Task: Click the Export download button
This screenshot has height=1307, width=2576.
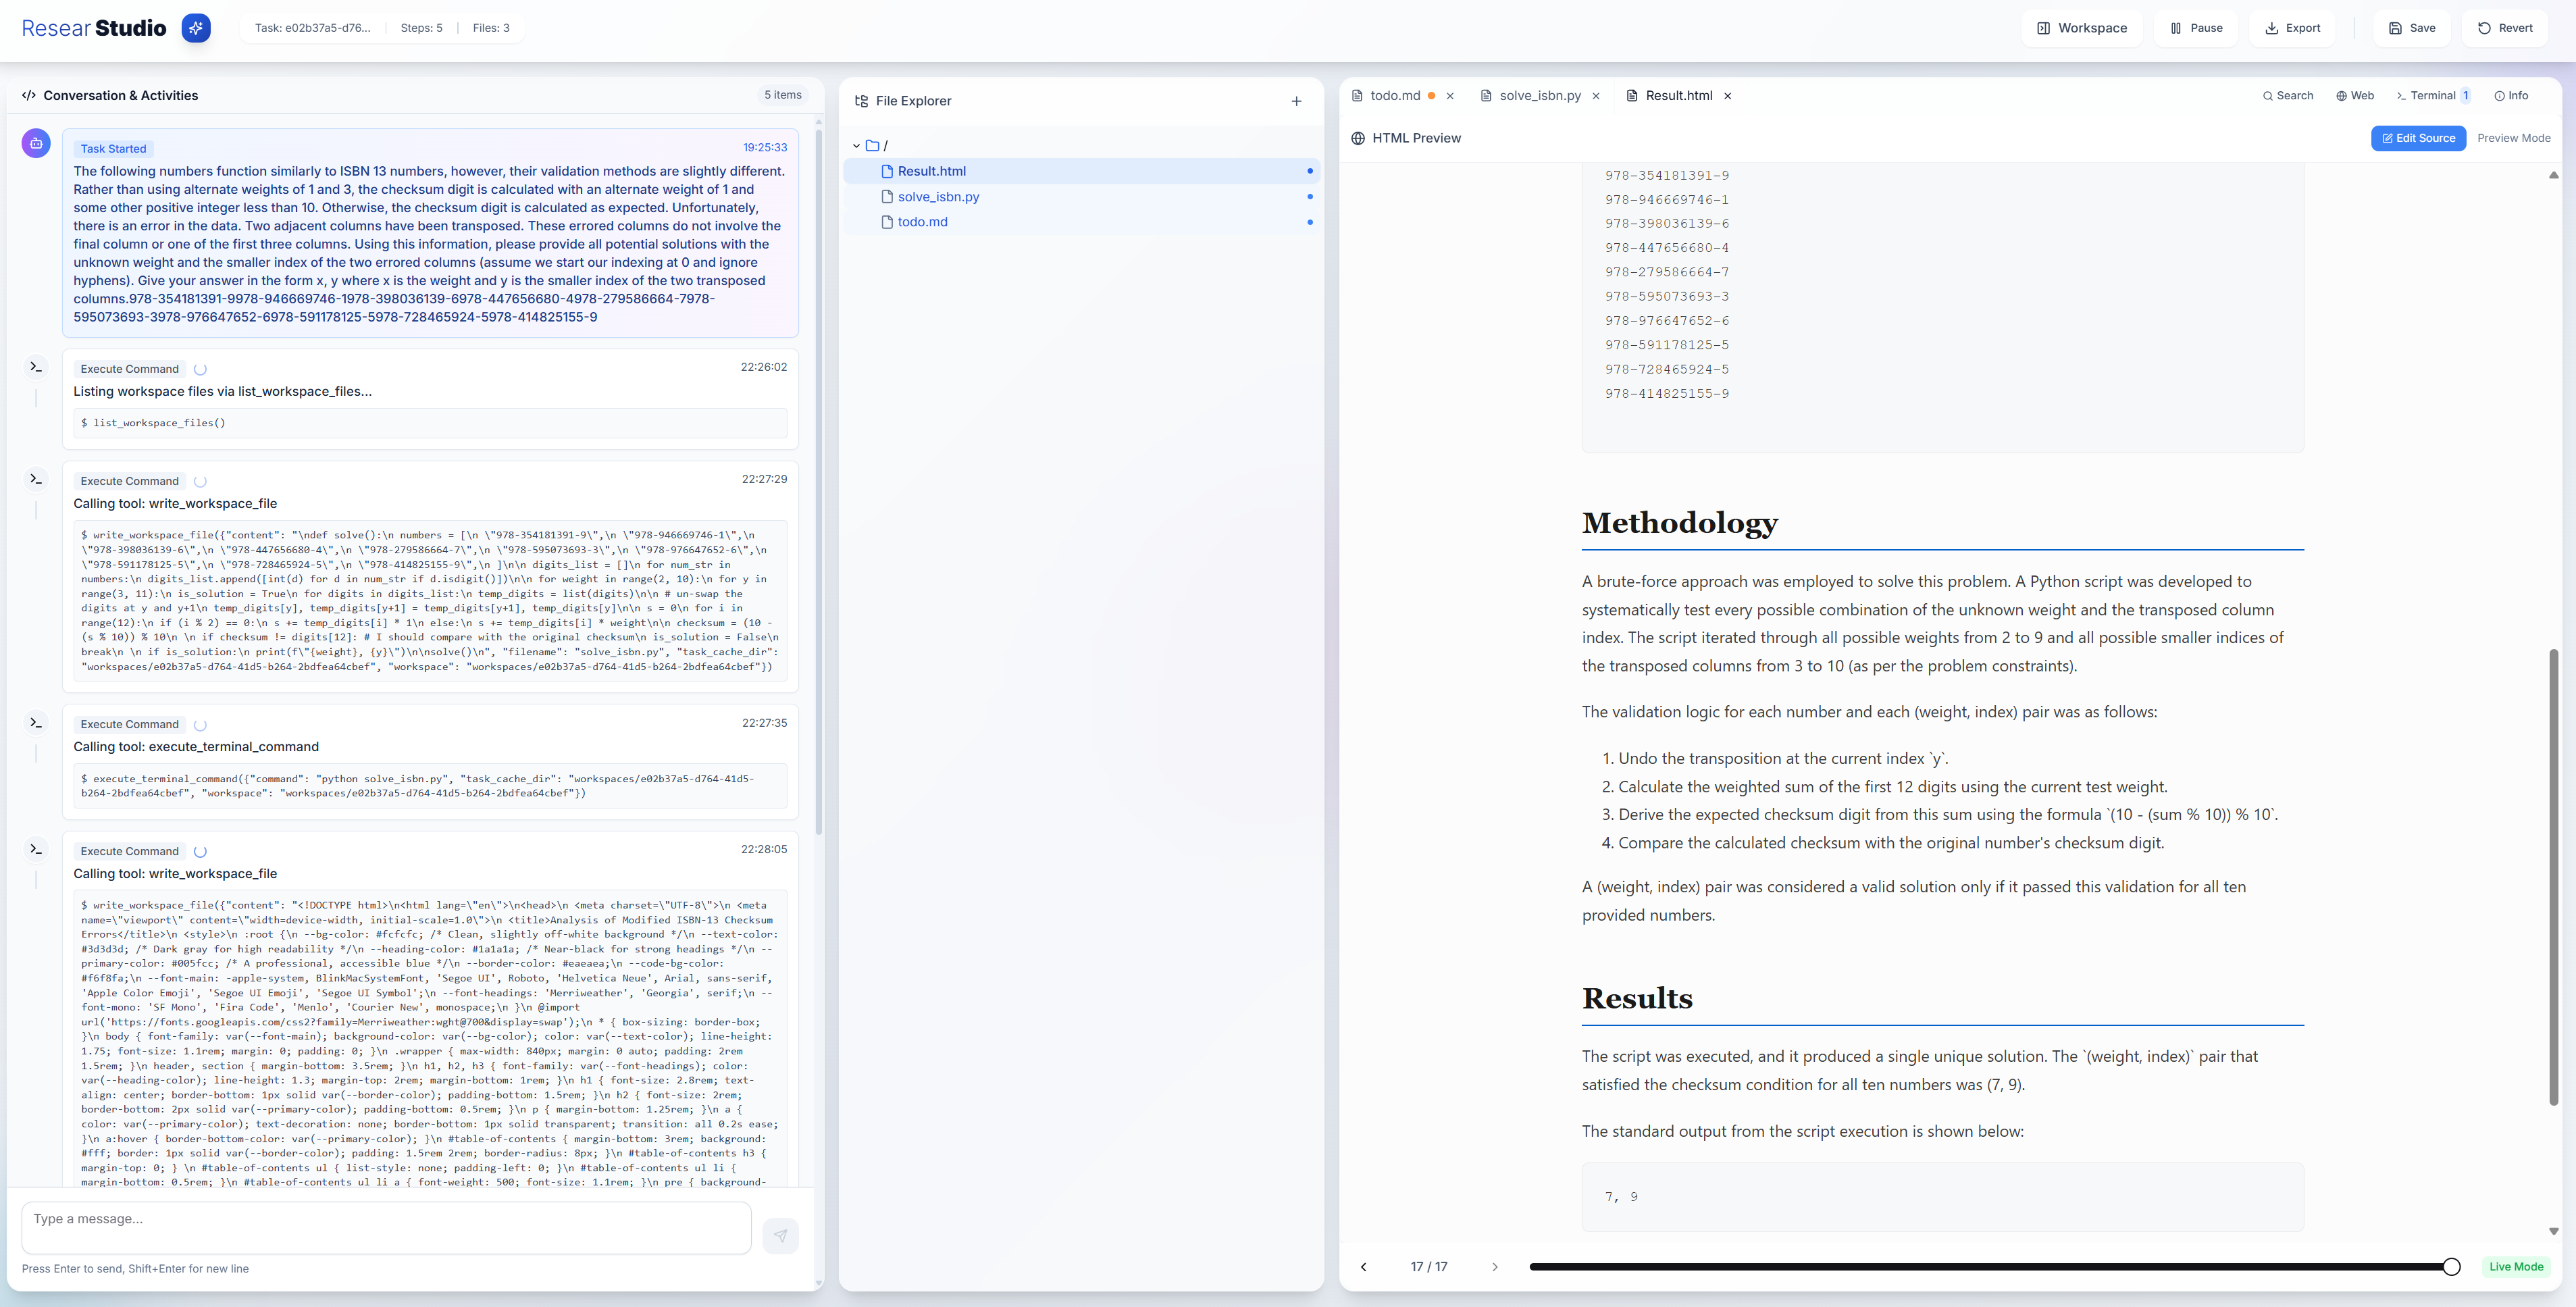Action: [x=2292, y=28]
